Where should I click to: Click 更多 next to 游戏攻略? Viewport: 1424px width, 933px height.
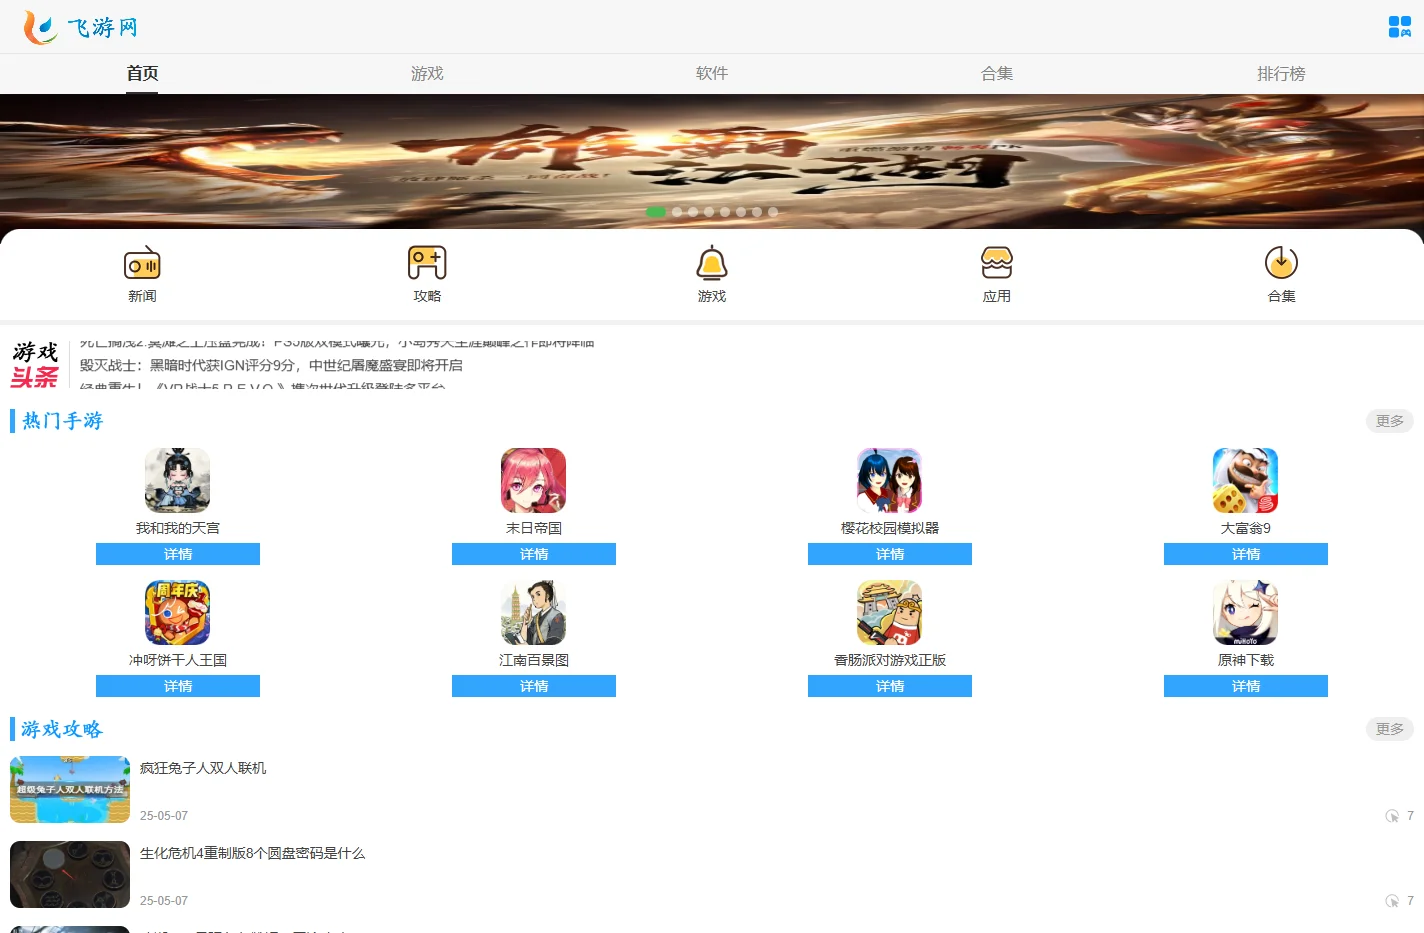1390,729
